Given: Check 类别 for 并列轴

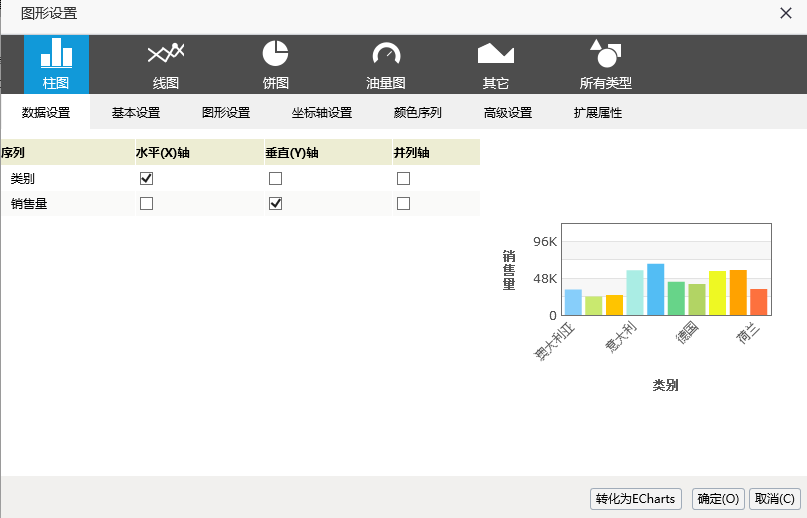Looking at the screenshot, I should pyautogui.click(x=404, y=179).
